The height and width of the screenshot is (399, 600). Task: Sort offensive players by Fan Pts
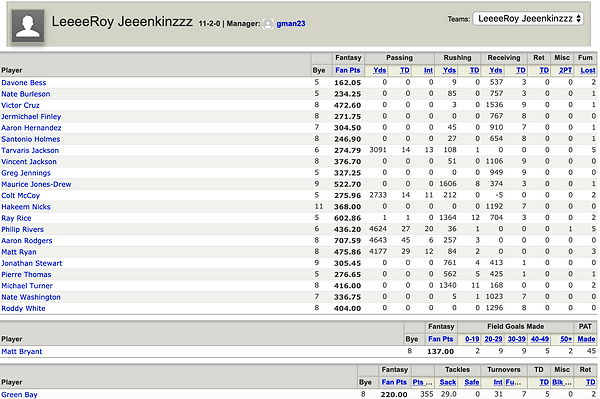[x=347, y=70]
